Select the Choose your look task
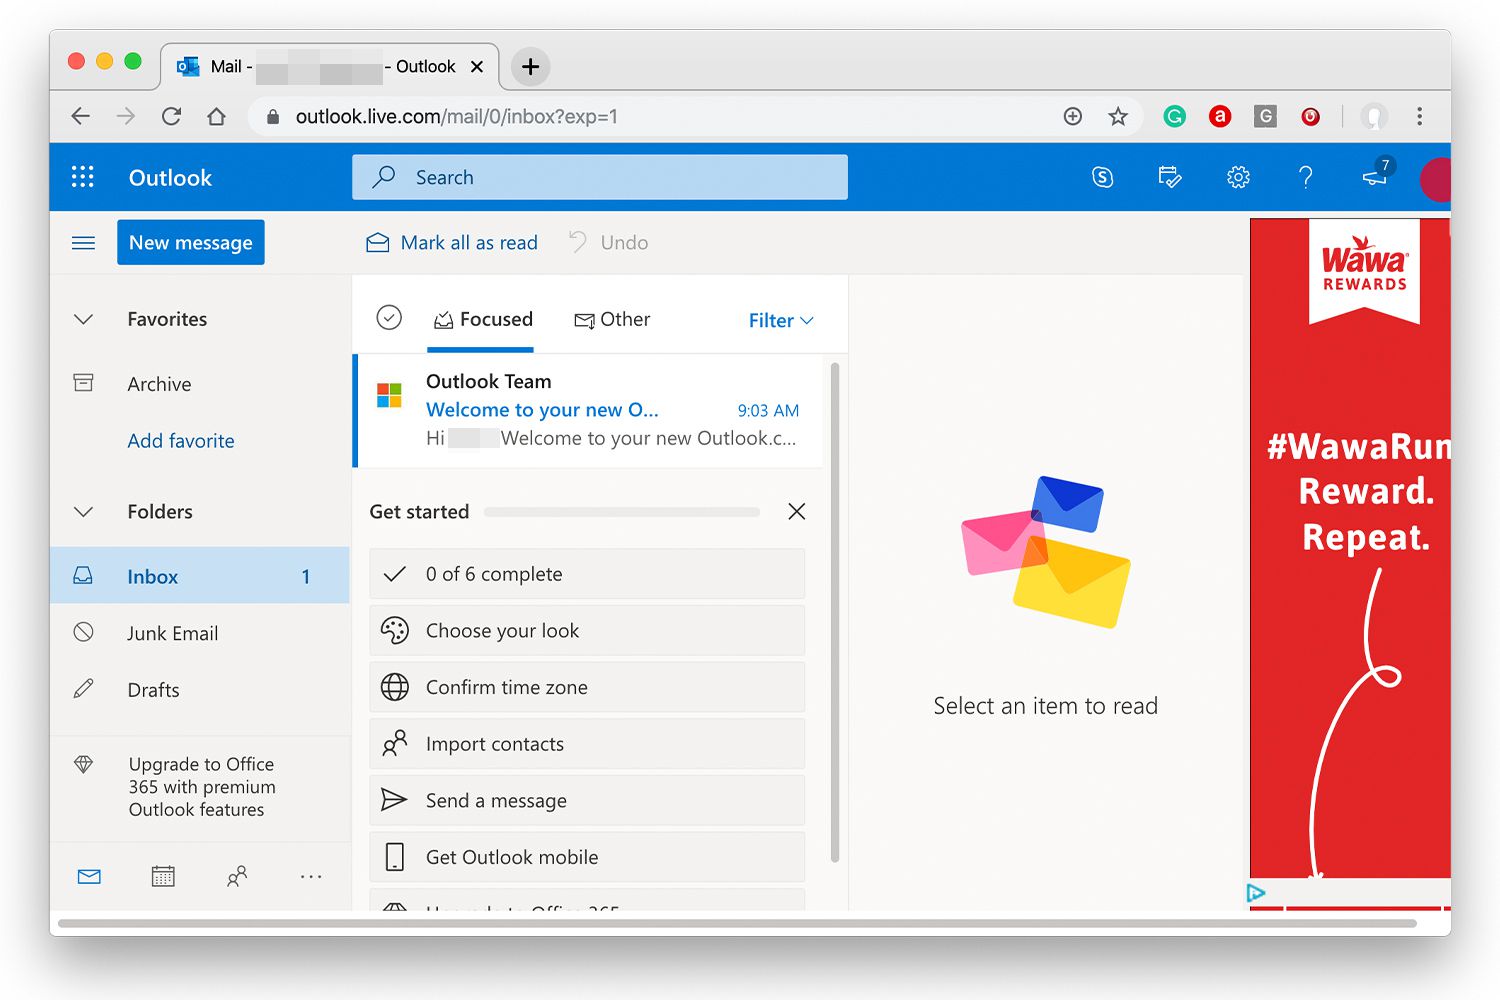Image resolution: width=1500 pixels, height=1000 pixels. [x=587, y=631]
